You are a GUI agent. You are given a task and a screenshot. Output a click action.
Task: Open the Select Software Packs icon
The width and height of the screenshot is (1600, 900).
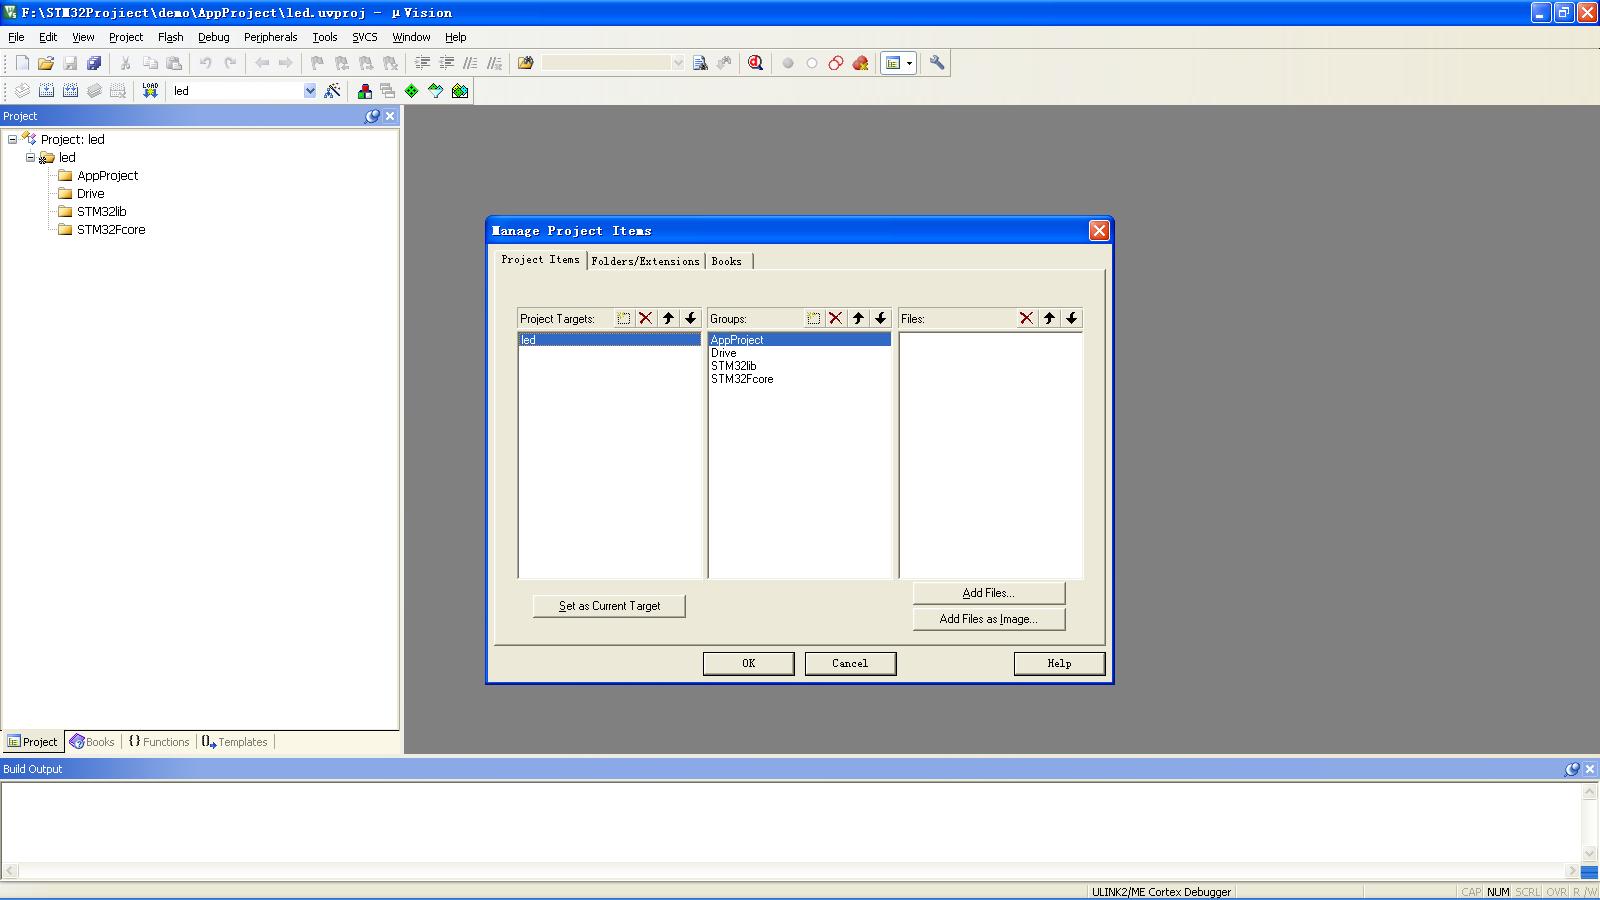point(436,91)
